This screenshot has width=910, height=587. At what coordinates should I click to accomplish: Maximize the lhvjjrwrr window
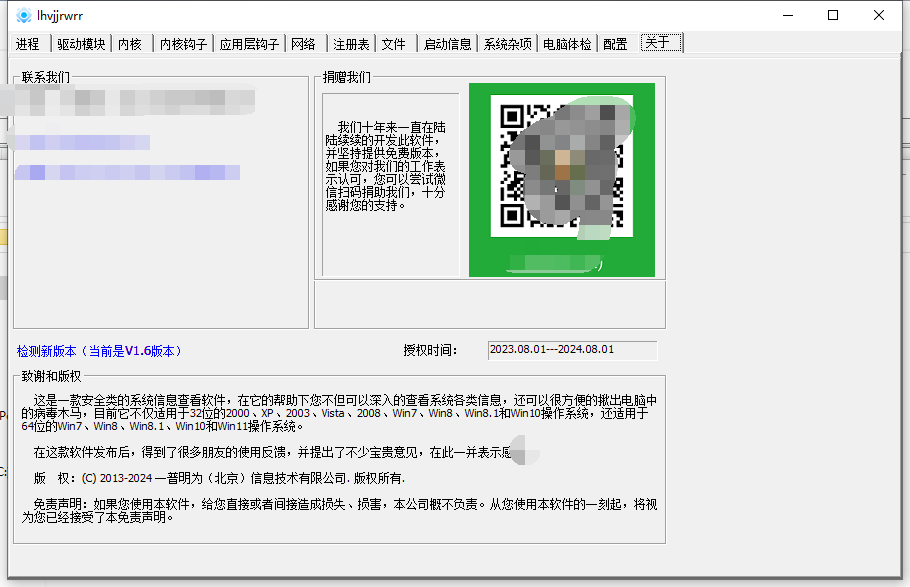coord(833,16)
